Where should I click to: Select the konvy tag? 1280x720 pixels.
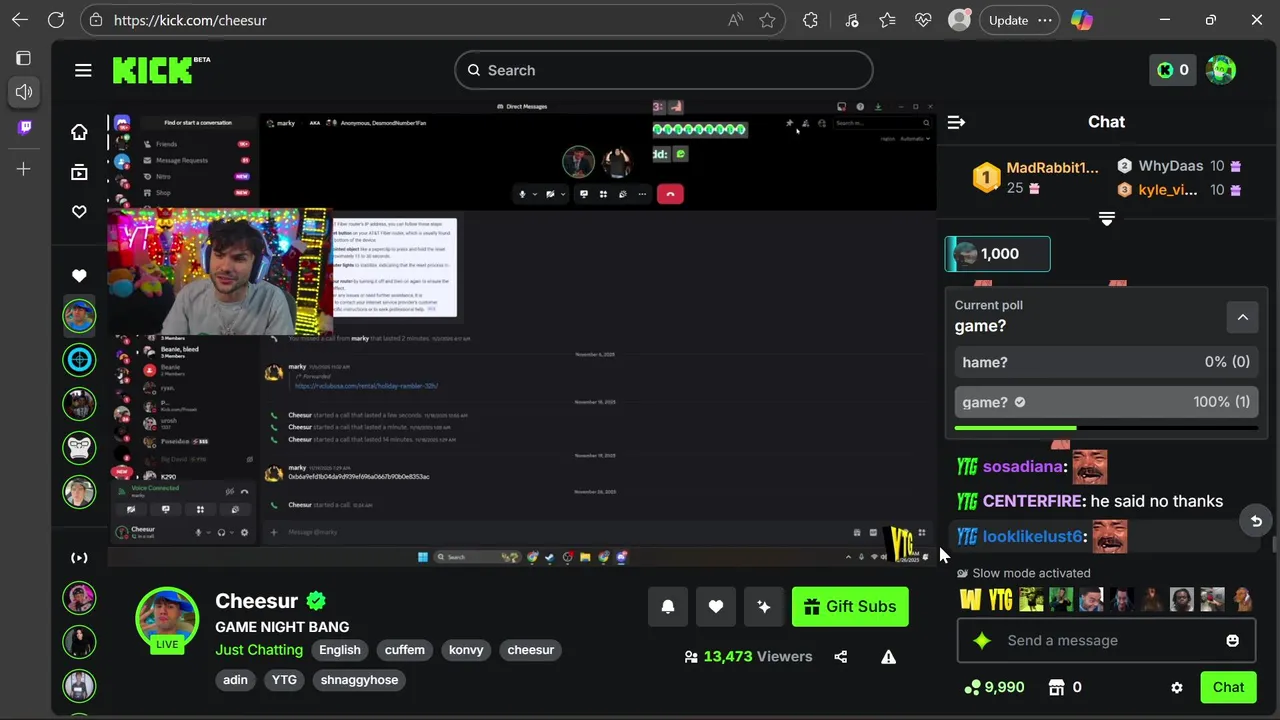click(466, 650)
